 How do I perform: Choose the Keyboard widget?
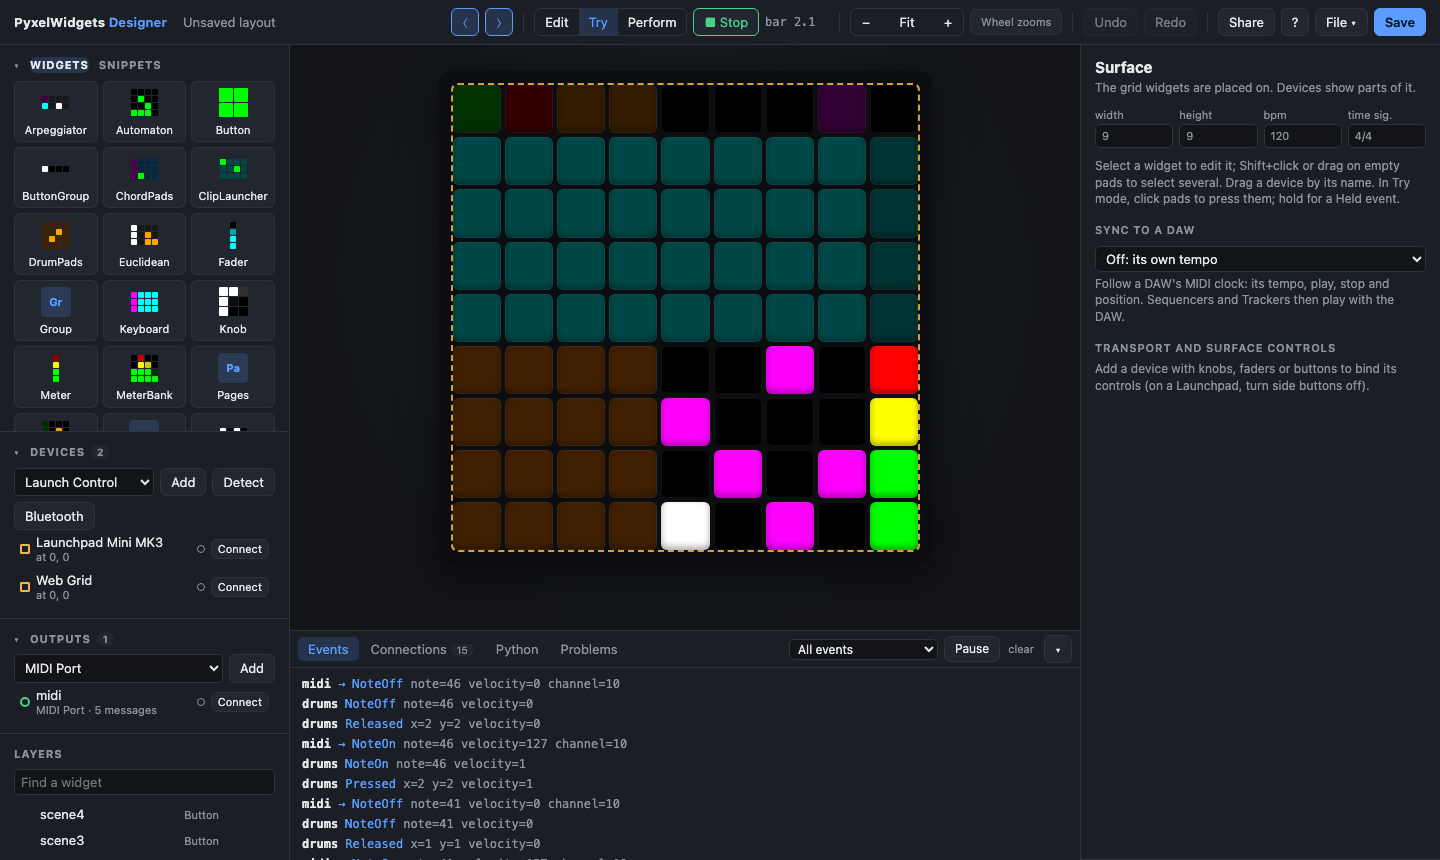pos(144,310)
